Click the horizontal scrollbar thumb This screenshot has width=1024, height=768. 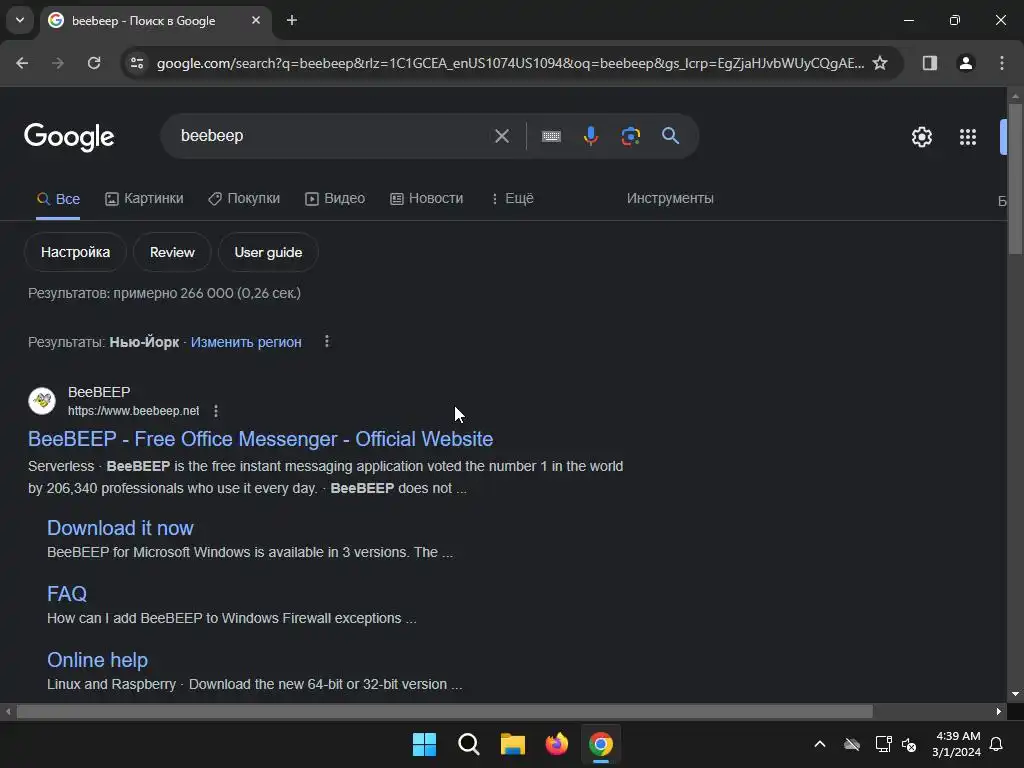click(x=445, y=711)
